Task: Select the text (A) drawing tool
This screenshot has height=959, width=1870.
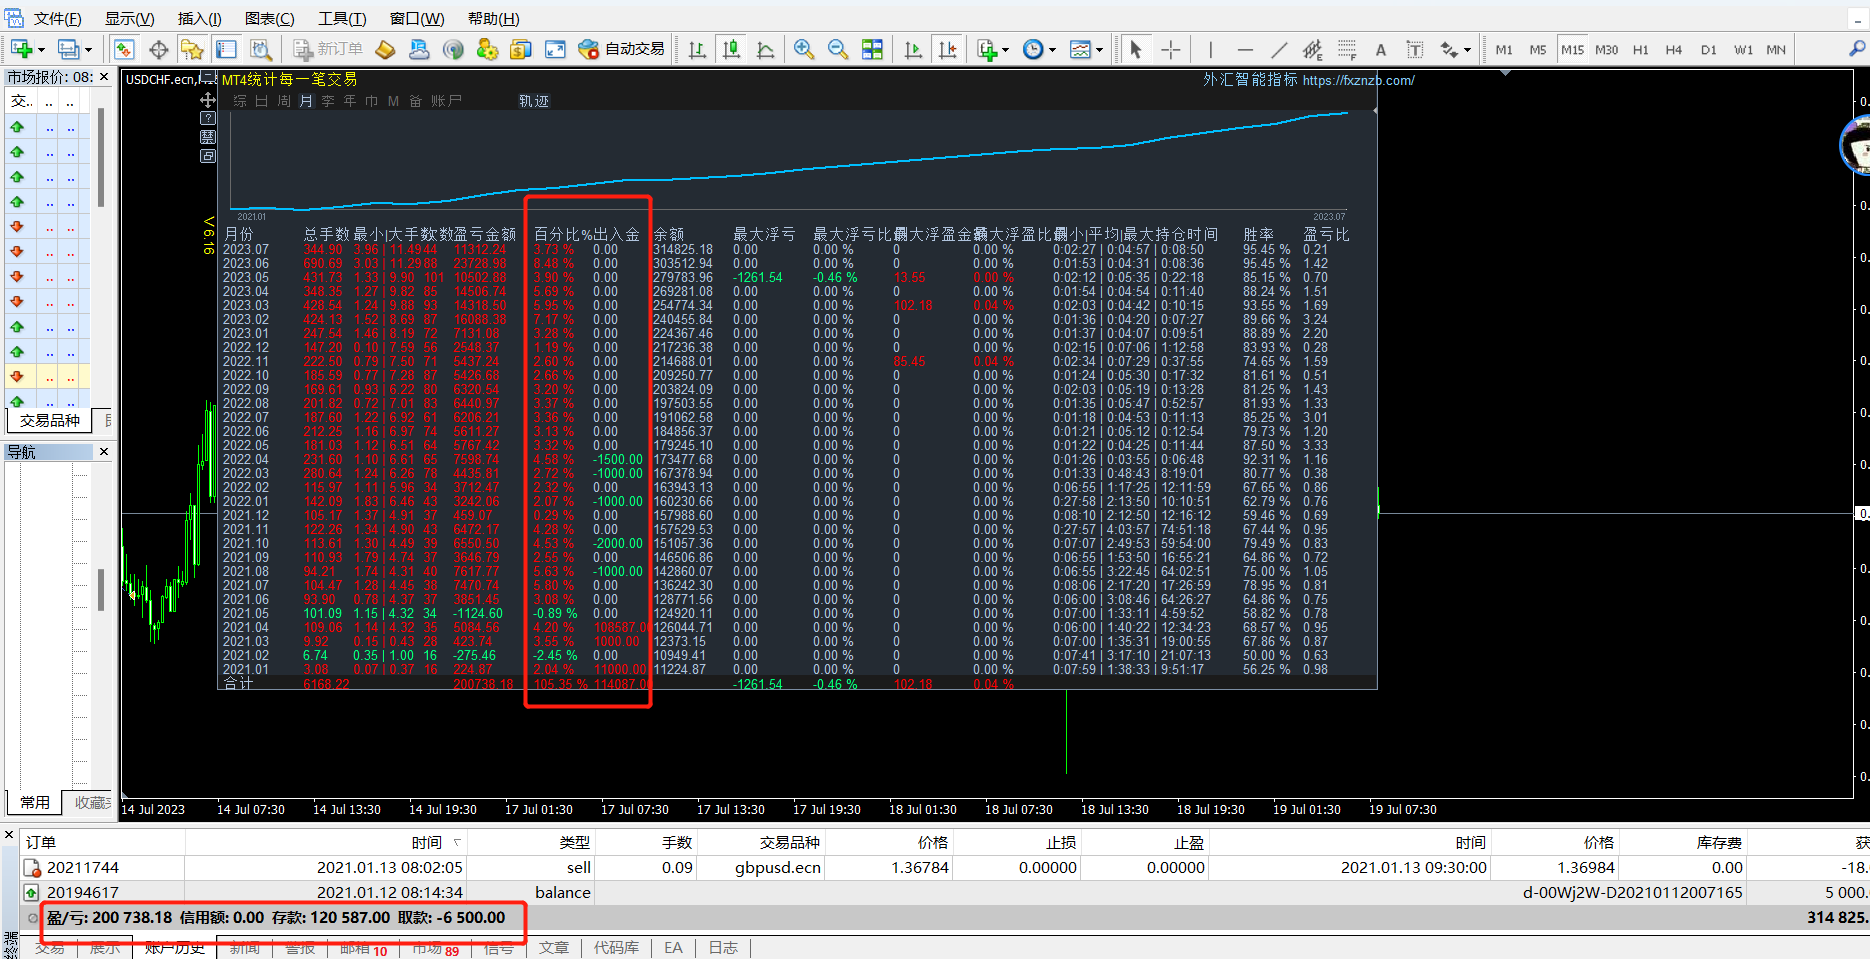Action: coord(1380,49)
